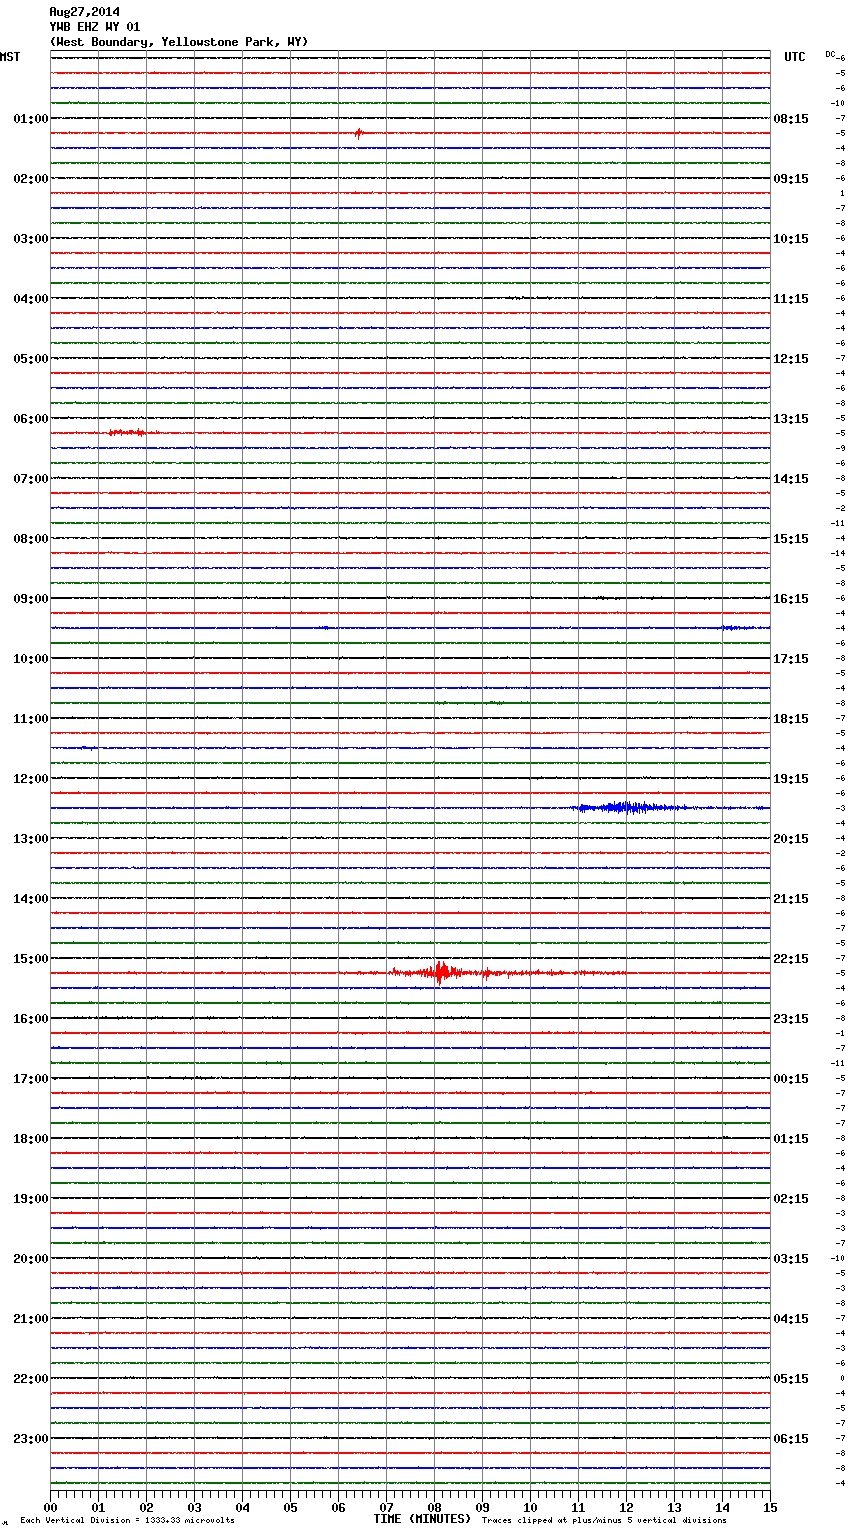Click the date text Aug27,2014

click(84, 12)
